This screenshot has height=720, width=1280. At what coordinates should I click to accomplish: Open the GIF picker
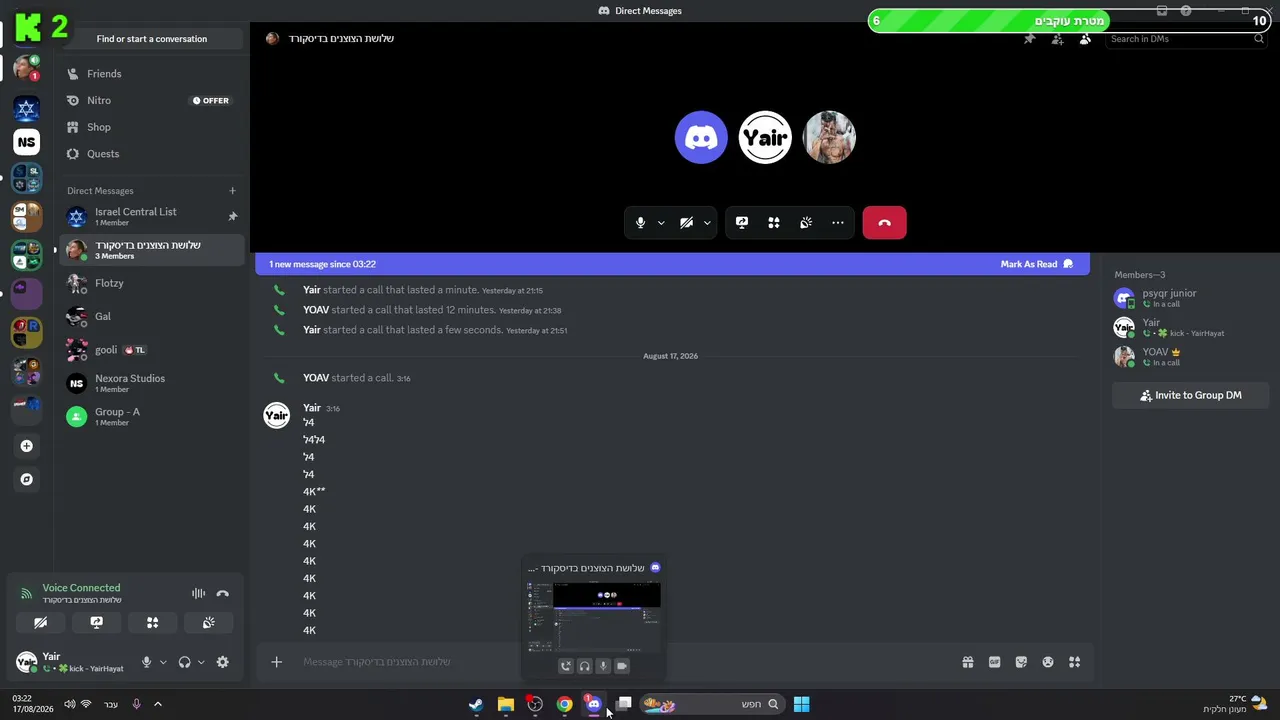[x=994, y=662]
